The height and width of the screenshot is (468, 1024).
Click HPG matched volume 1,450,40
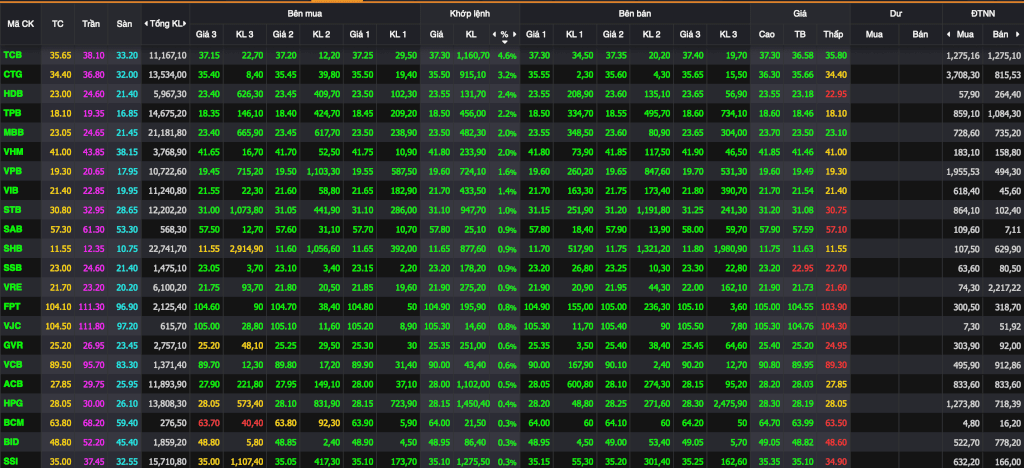click(470, 403)
